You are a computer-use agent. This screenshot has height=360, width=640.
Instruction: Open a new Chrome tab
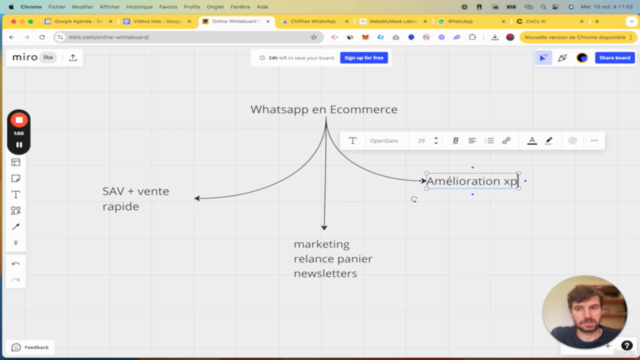pos(597,21)
